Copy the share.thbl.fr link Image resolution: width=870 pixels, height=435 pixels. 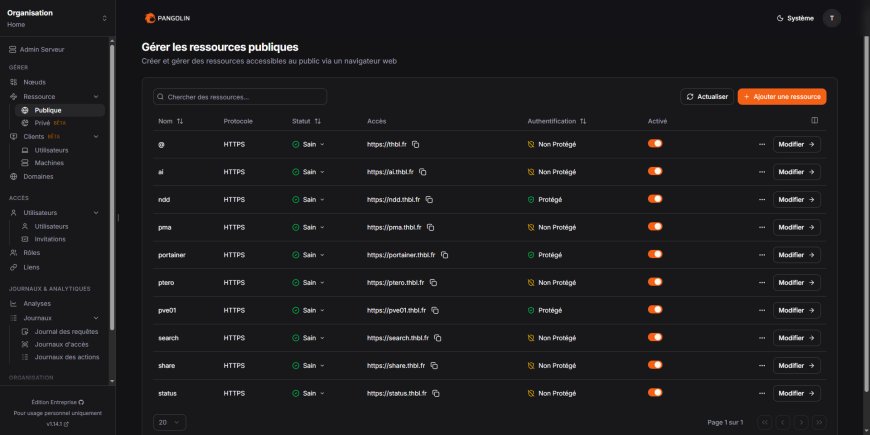point(434,366)
